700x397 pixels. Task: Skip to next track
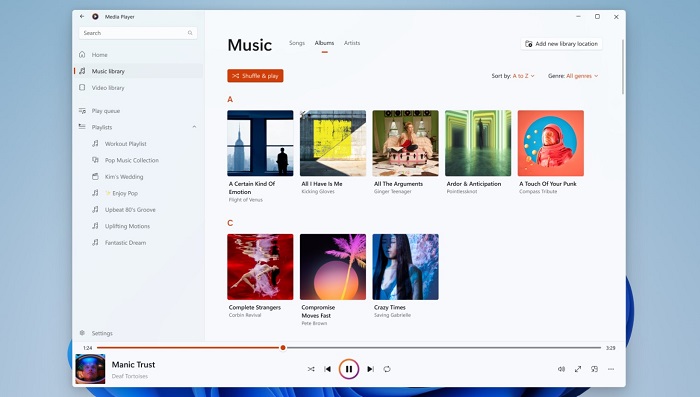coord(370,369)
